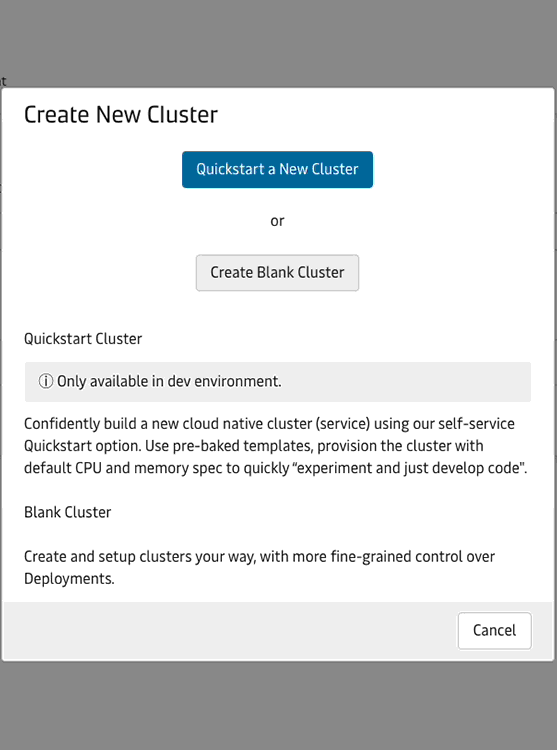This screenshot has height=750, width=557.
Task: Click the Blank Cluster section heading
Action: [67, 512]
